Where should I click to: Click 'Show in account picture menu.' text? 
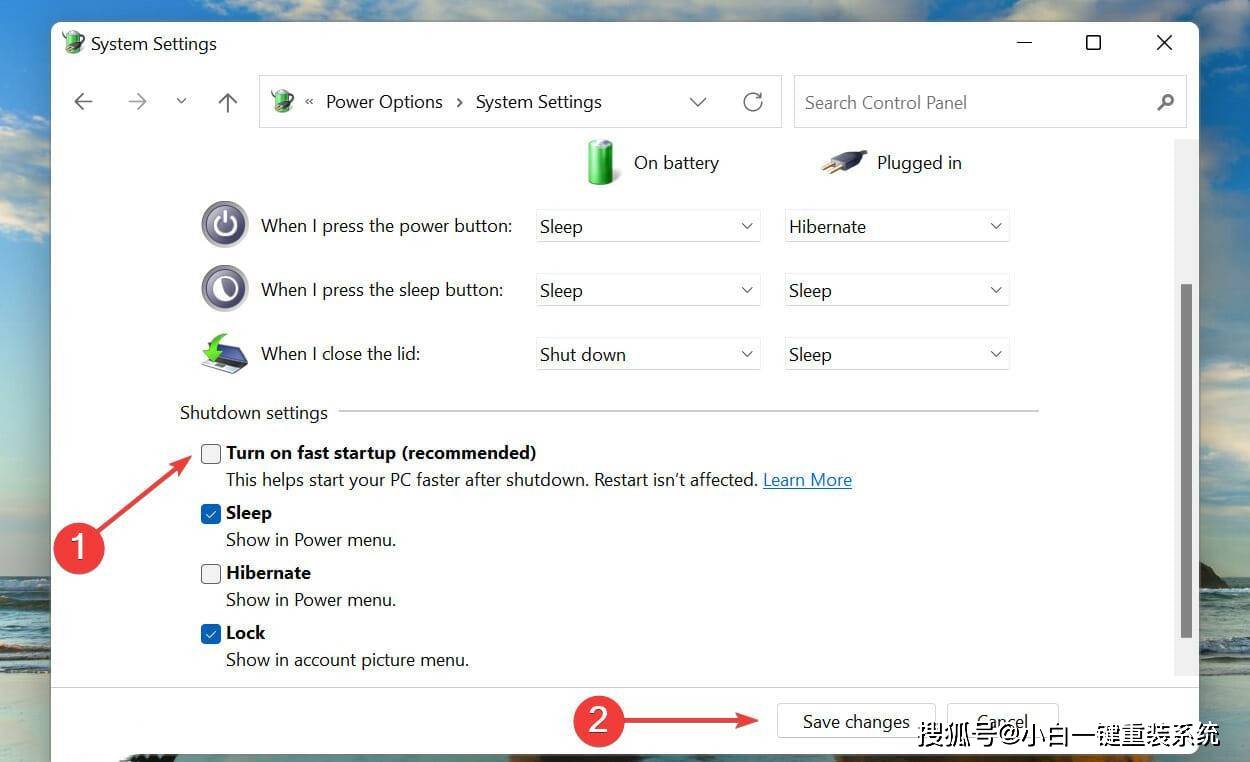point(347,660)
